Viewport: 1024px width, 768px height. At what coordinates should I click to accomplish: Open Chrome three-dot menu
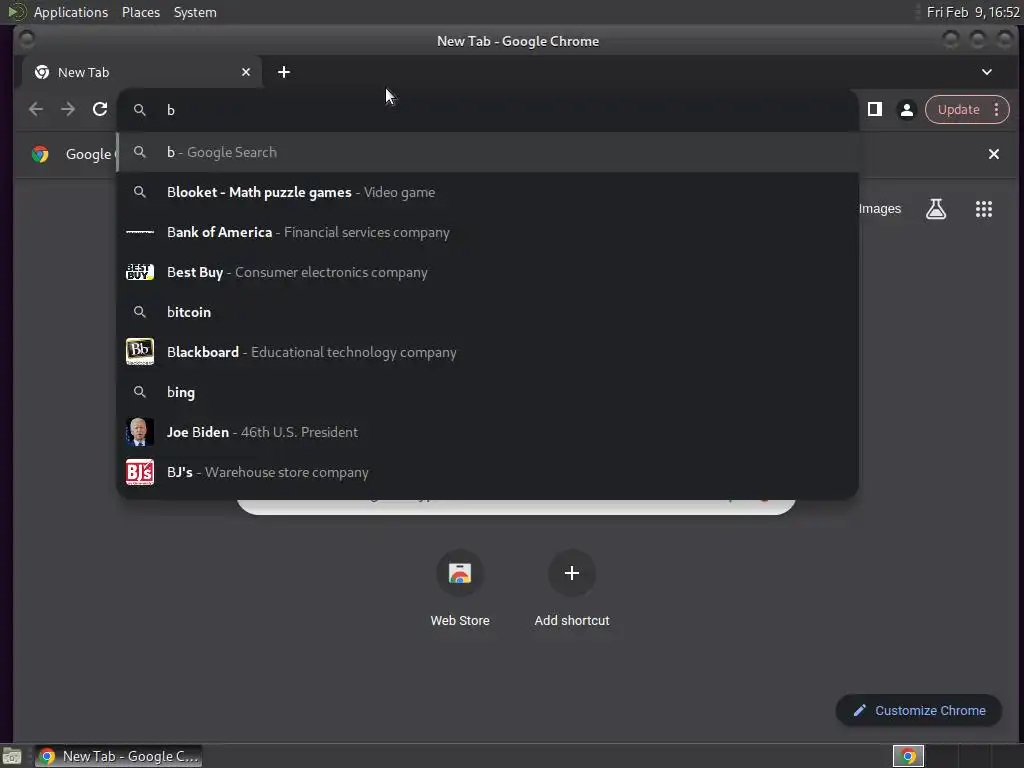(x=997, y=110)
